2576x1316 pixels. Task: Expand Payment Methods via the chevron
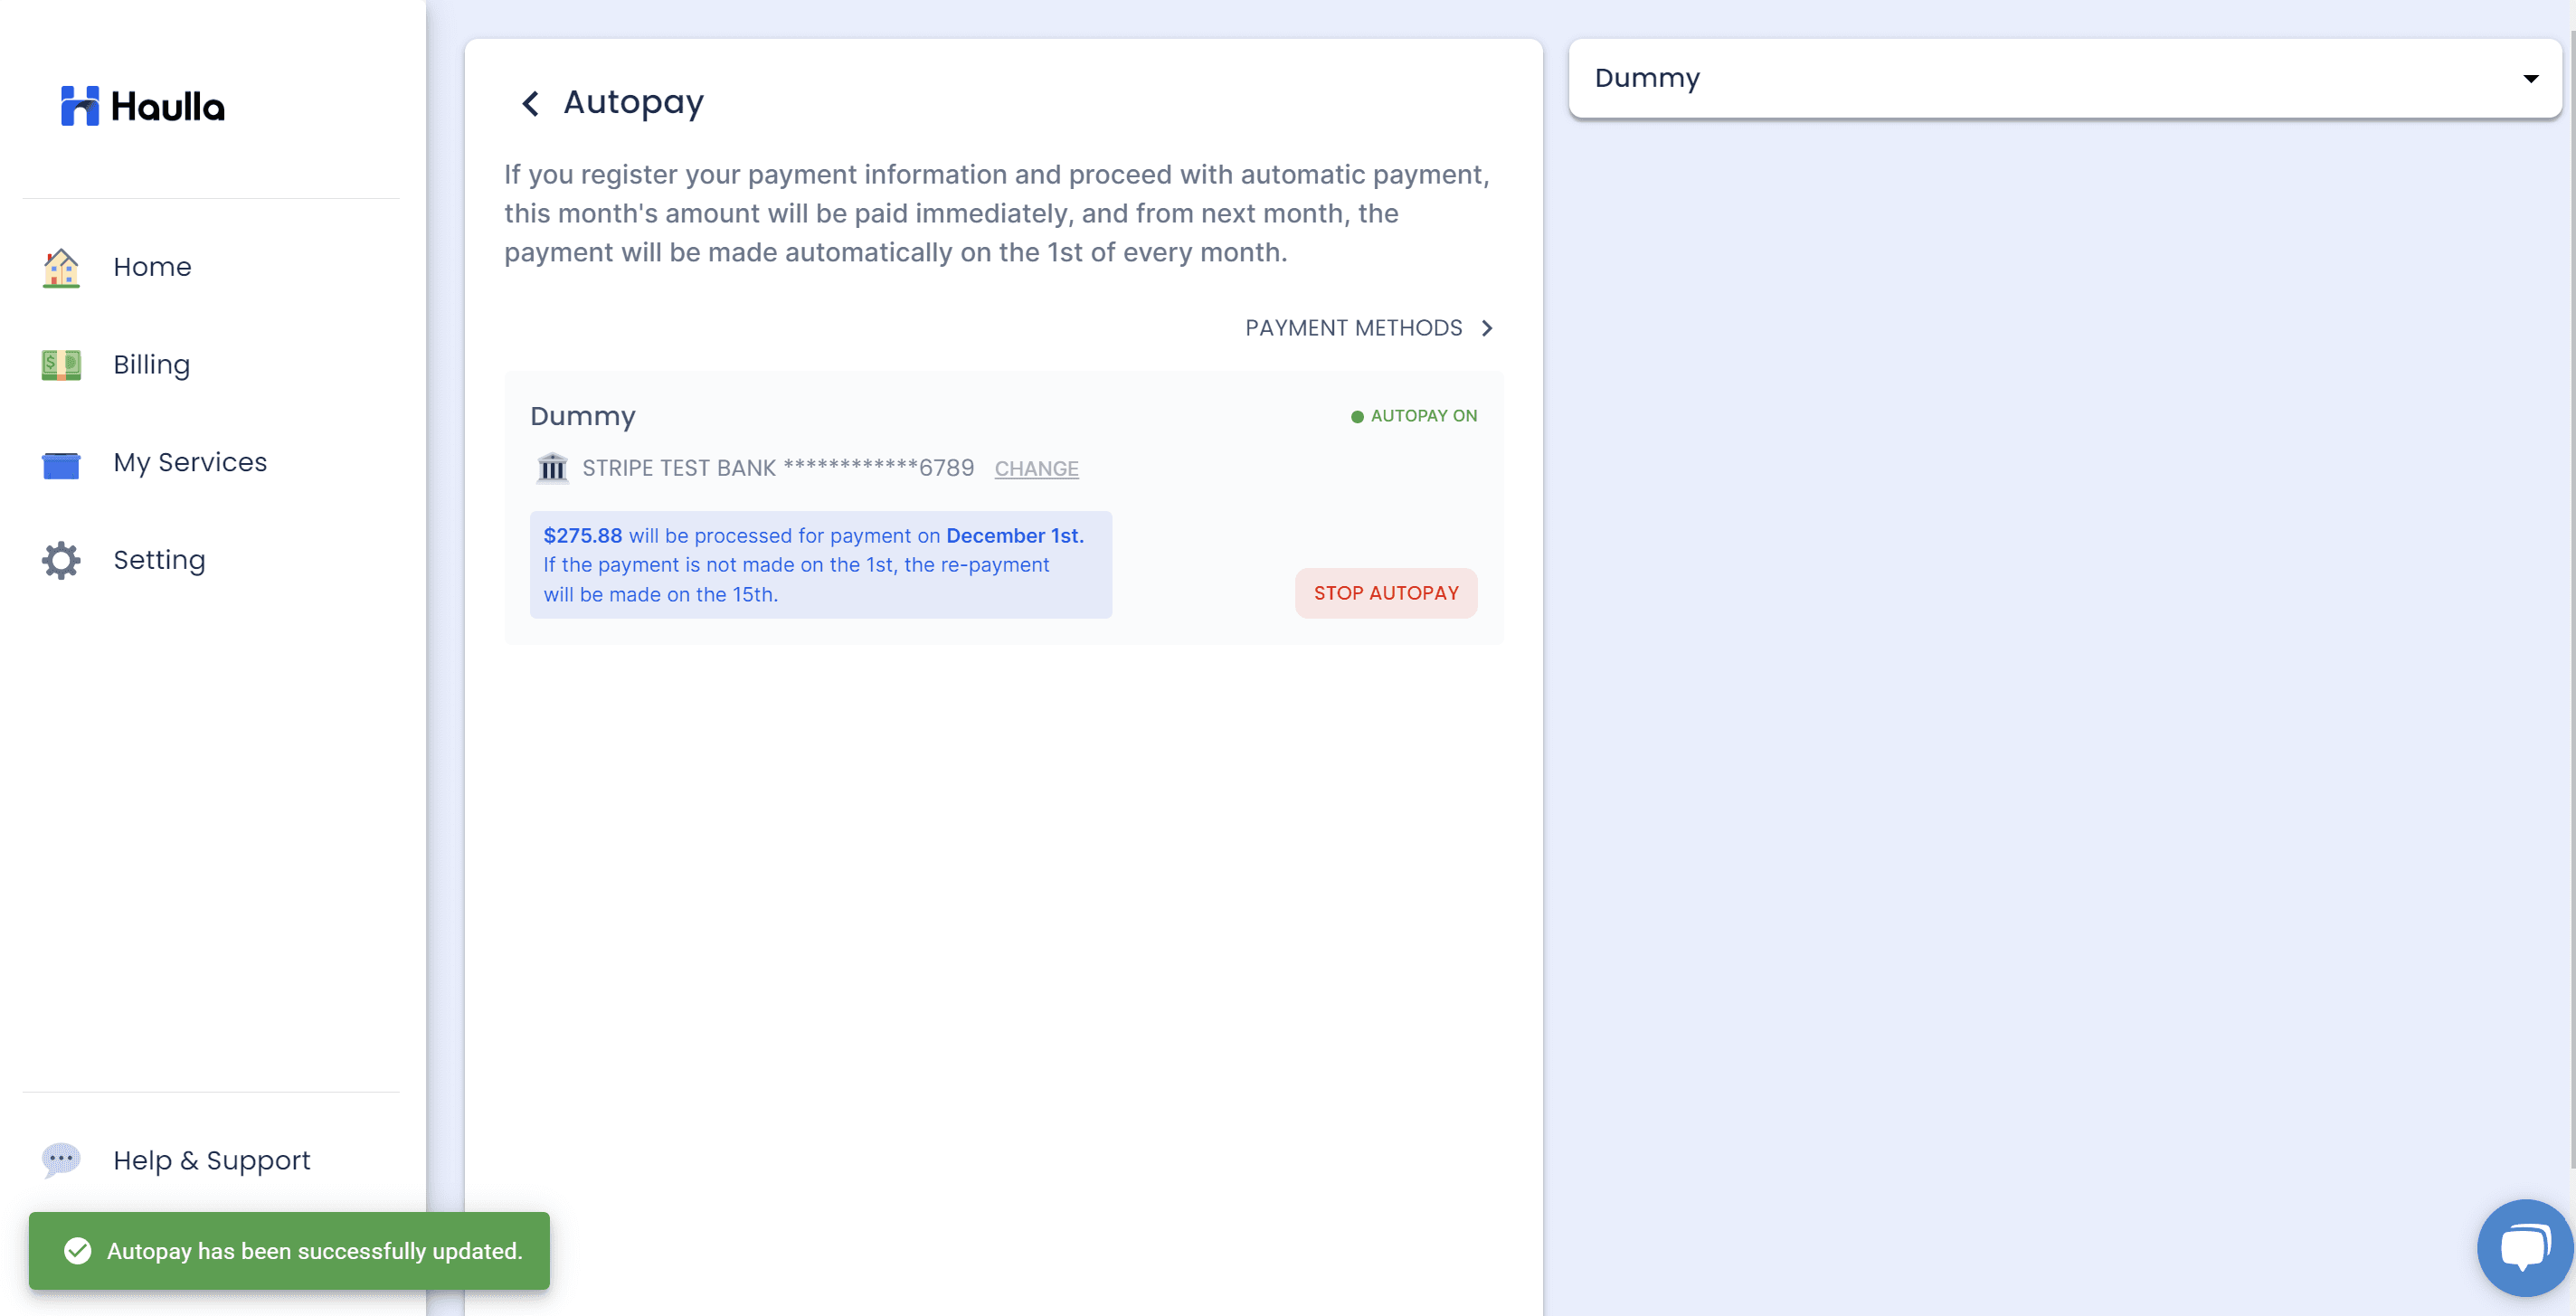[1487, 328]
